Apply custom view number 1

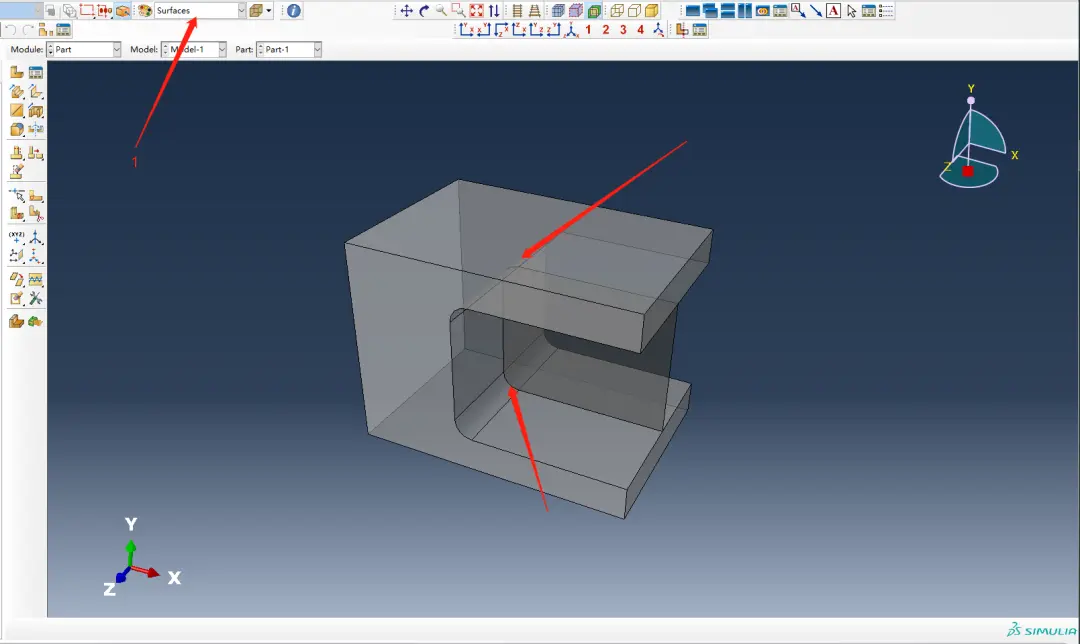point(588,30)
